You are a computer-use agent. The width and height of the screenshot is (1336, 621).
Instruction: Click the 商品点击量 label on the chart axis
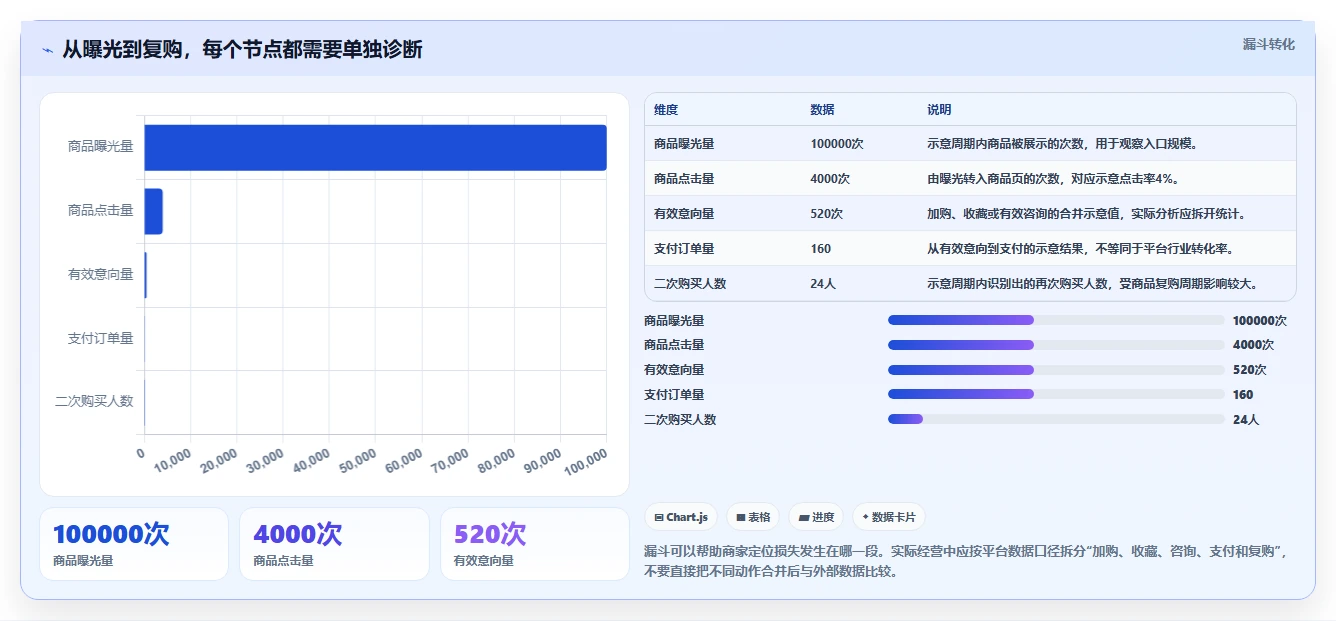coord(100,211)
